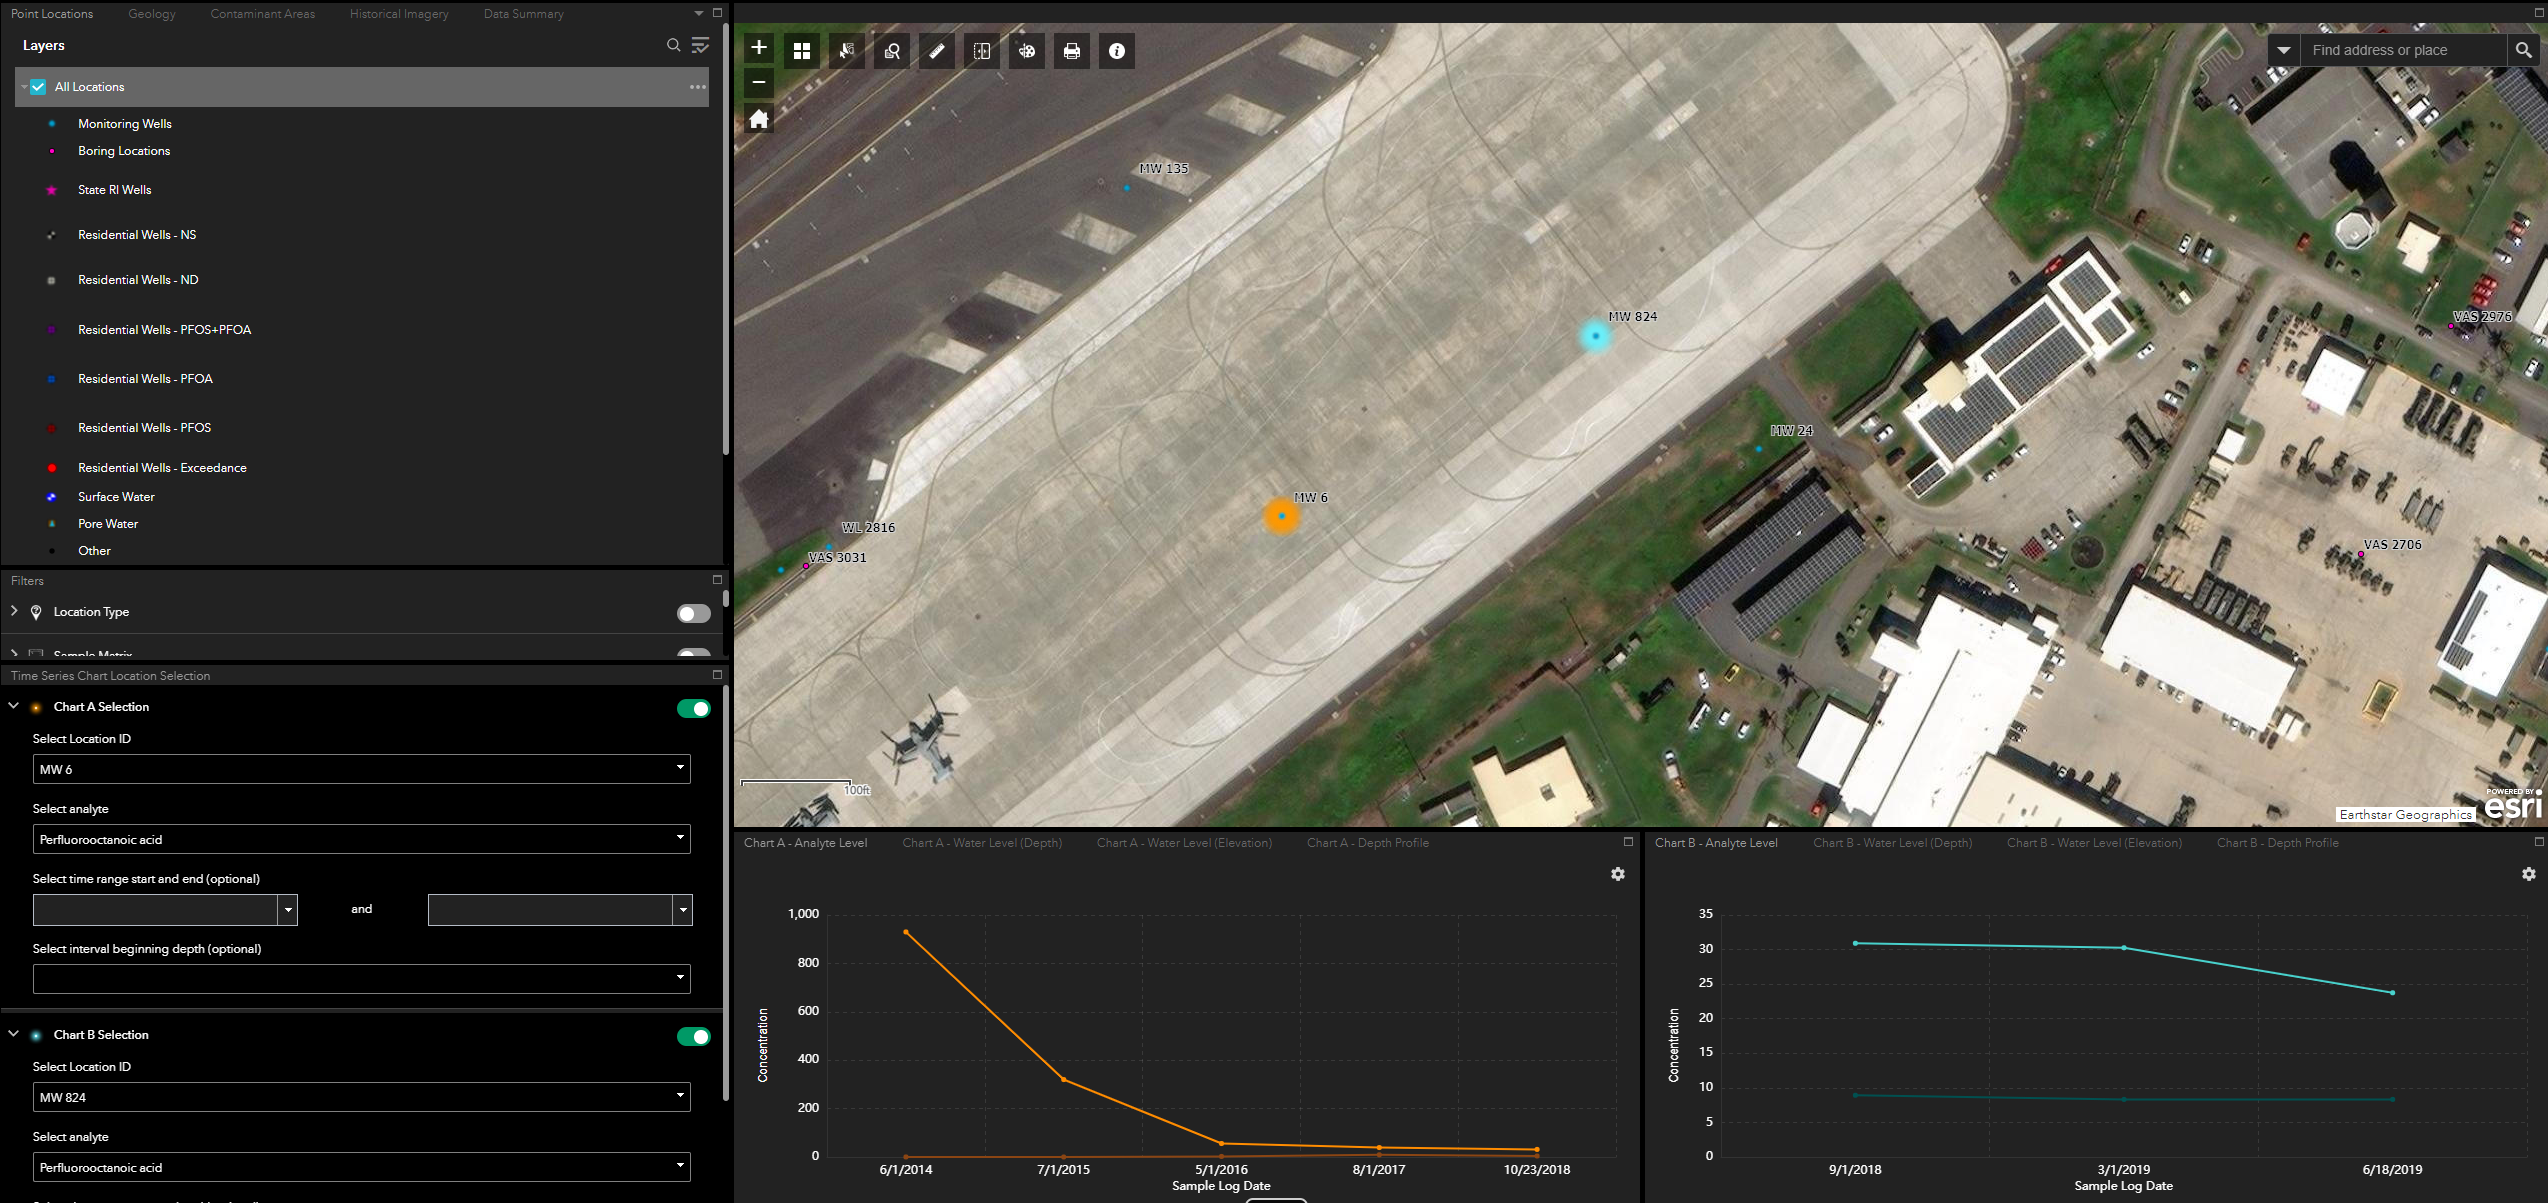Screen dimensions: 2548x1203
Task: Search layers with the Layers magnifier icon
Action: [674, 45]
